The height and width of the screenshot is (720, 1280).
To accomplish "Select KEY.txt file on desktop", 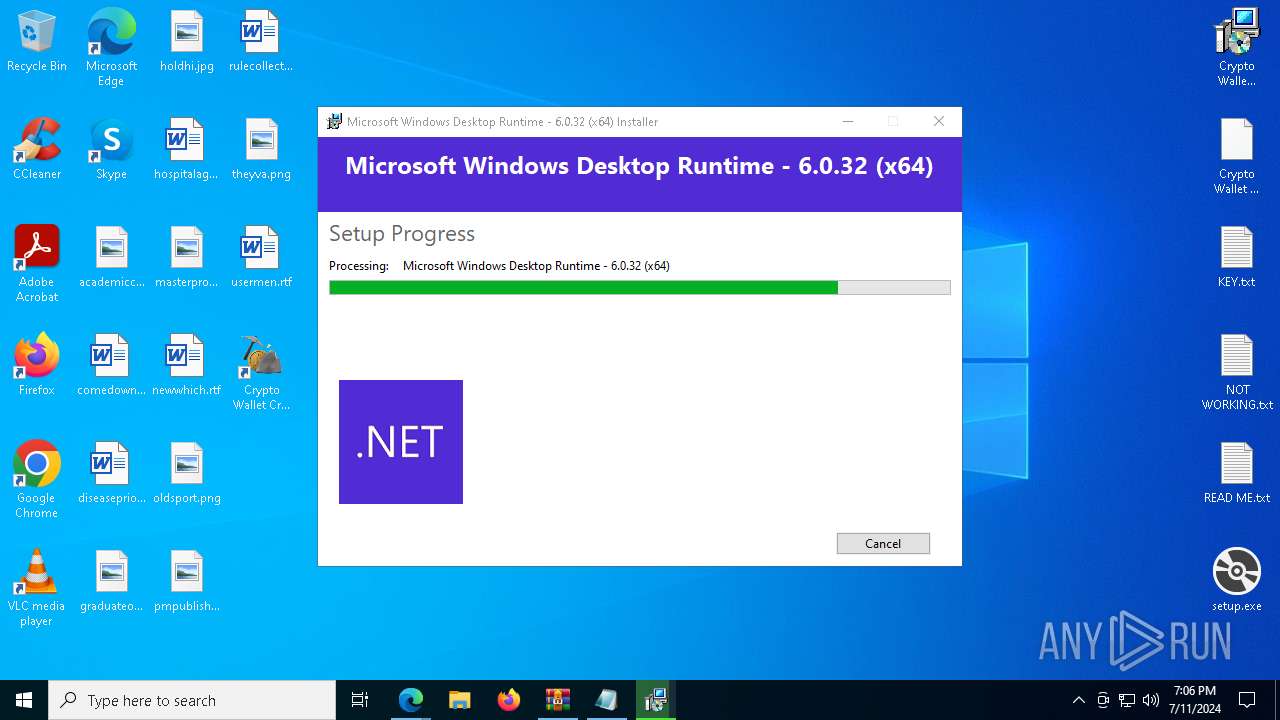I will pyautogui.click(x=1237, y=258).
